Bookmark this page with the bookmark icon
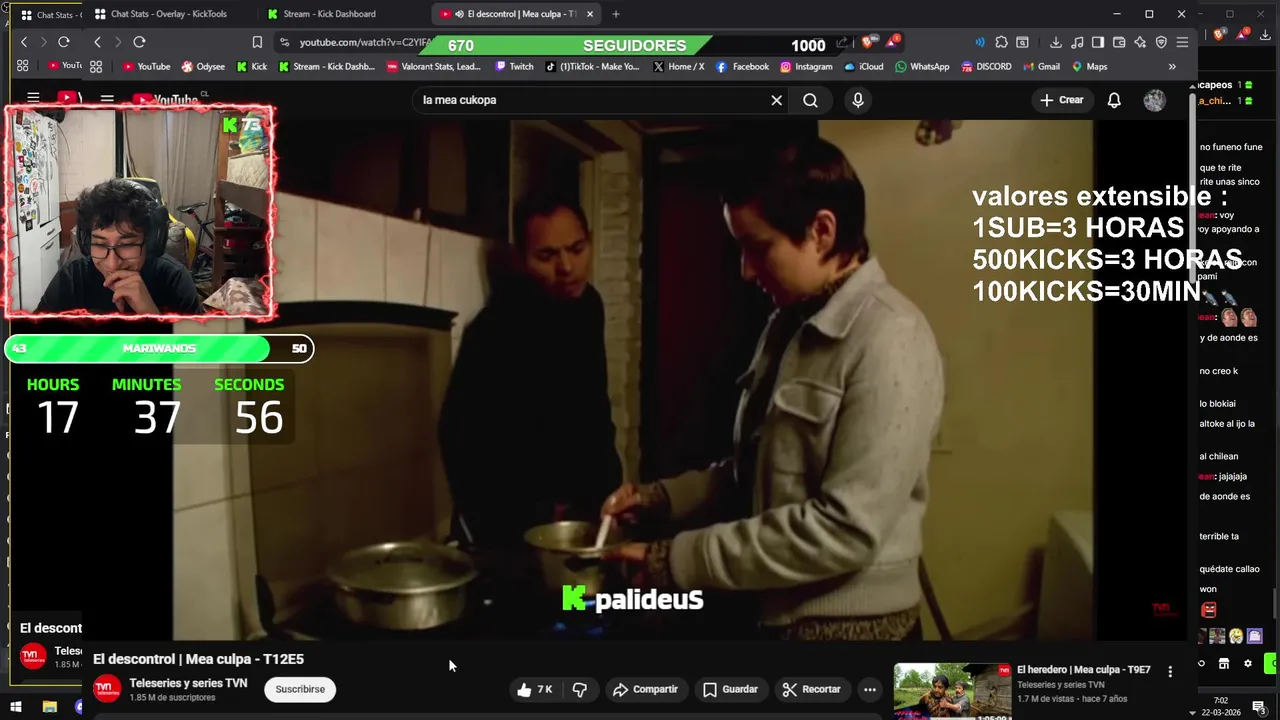 [x=257, y=42]
